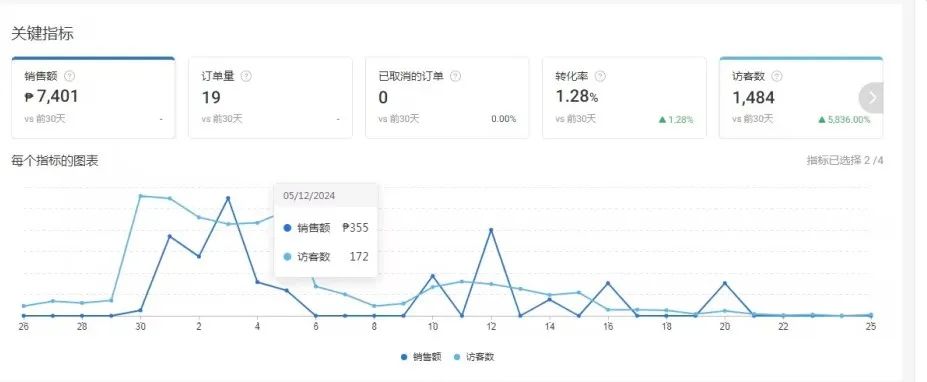Click help icon next to 转化率
Screen dimensions: 927x382
coord(600,76)
